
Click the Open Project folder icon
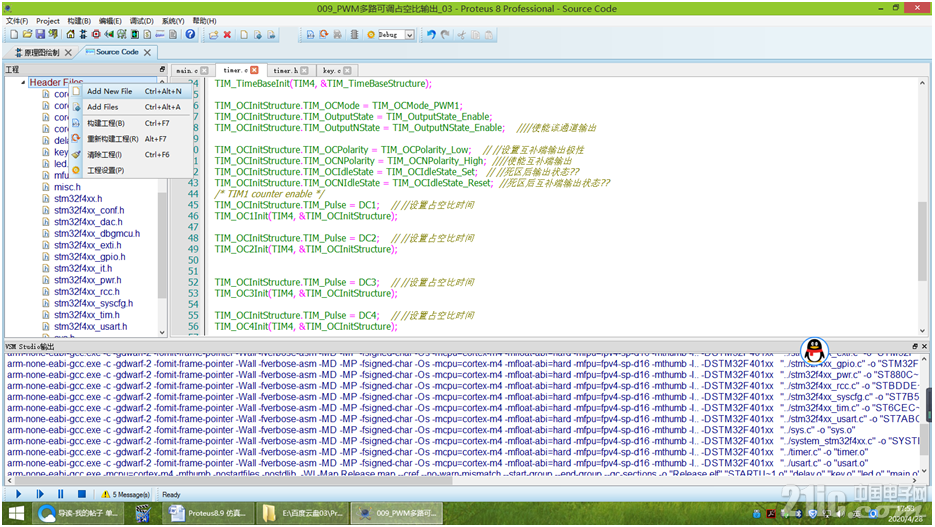pos(27,35)
